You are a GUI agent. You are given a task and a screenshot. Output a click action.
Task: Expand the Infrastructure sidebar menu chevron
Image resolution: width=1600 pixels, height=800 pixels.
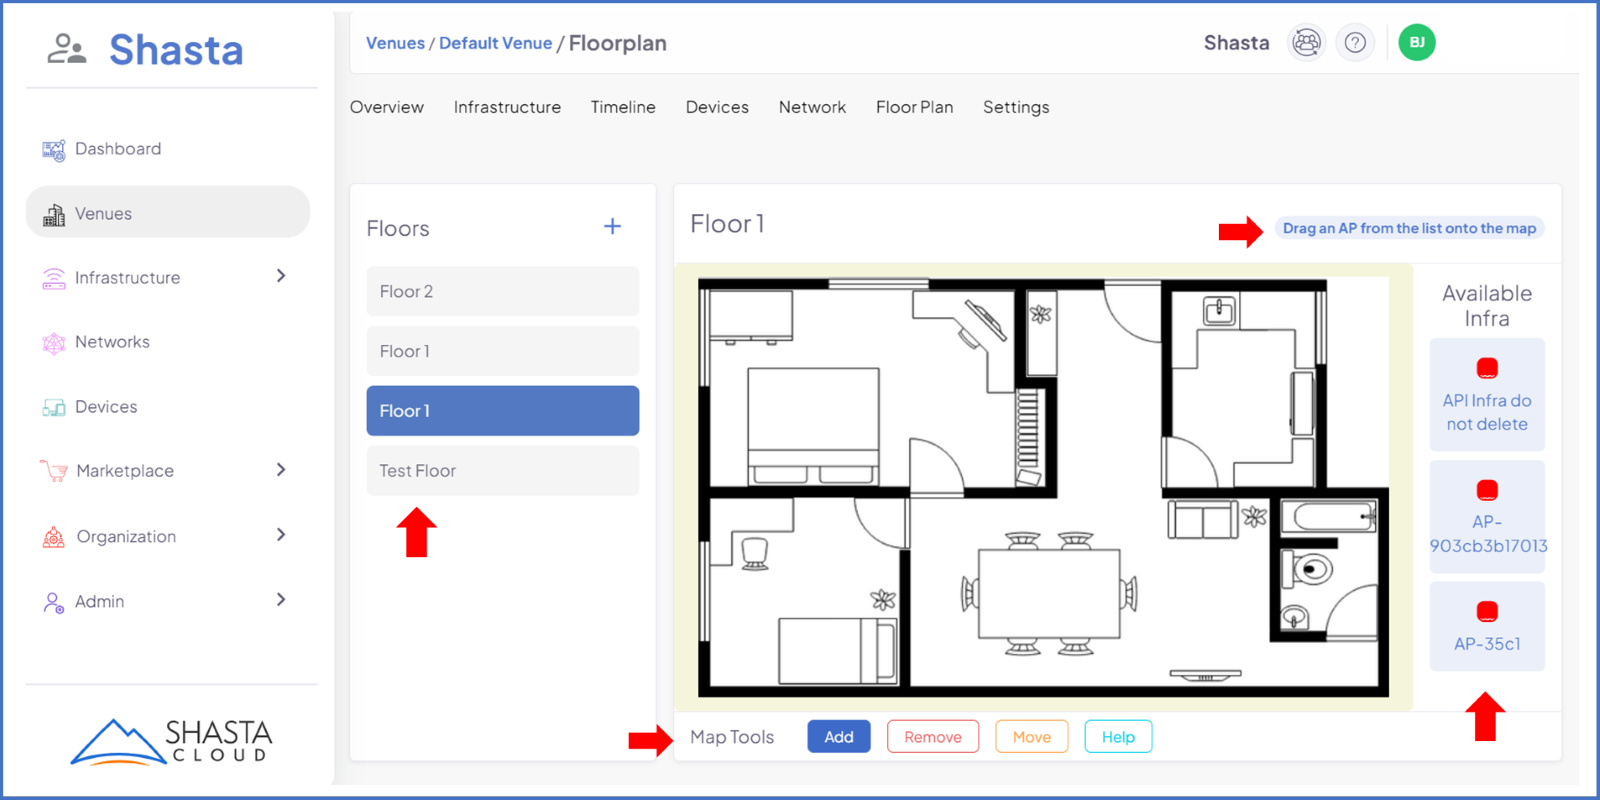click(281, 276)
